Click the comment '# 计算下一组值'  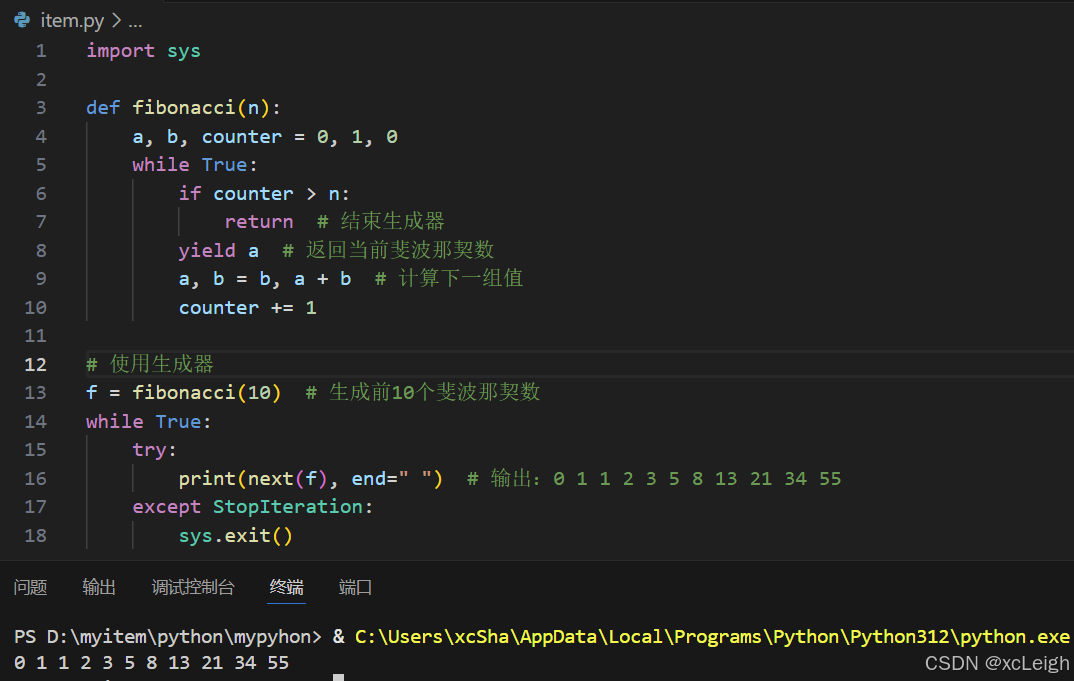tap(449, 278)
